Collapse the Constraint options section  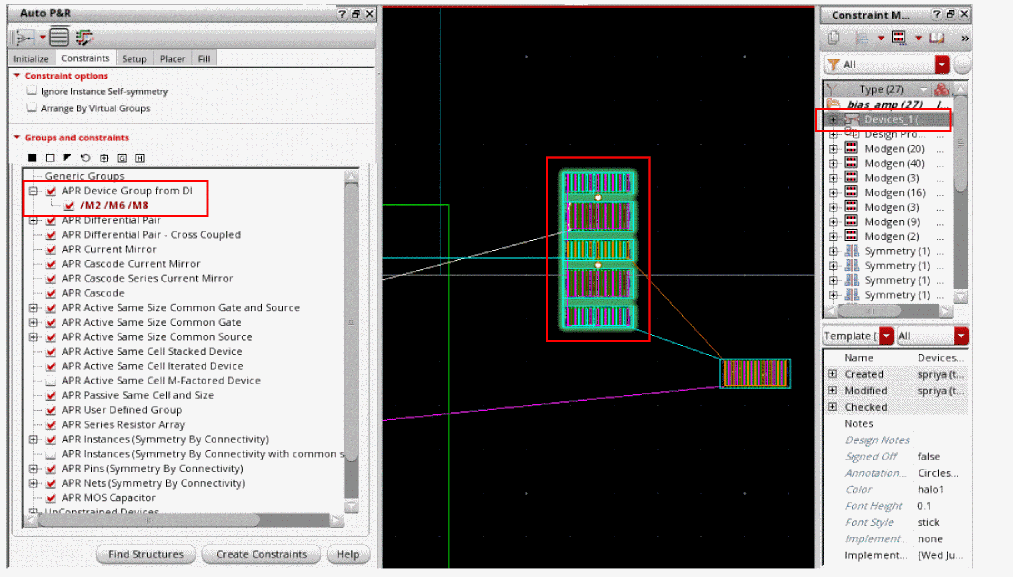(17, 76)
